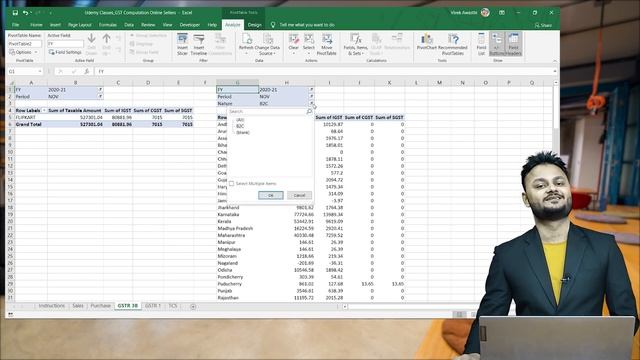The width and height of the screenshot is (640, 360).
Task: Check Select Multiple Items
Action: point(231,184)
